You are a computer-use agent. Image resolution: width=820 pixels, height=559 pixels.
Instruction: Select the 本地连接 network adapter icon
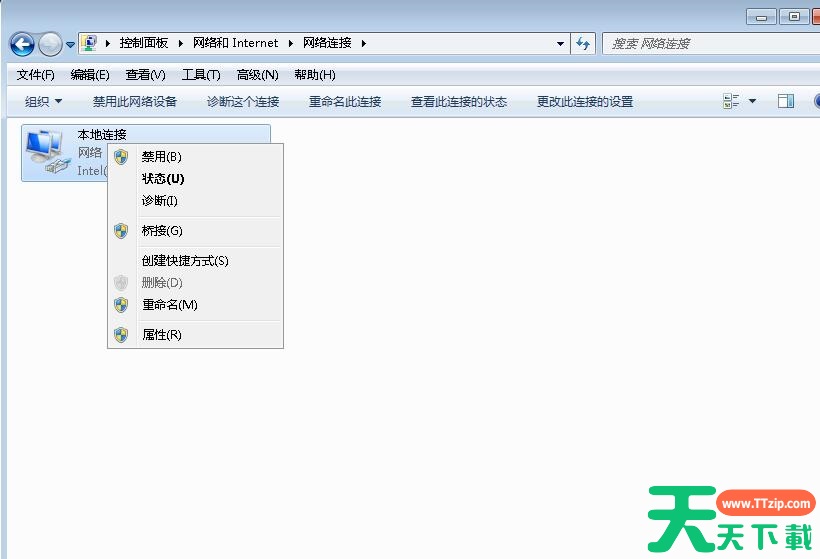pos(48,152)
